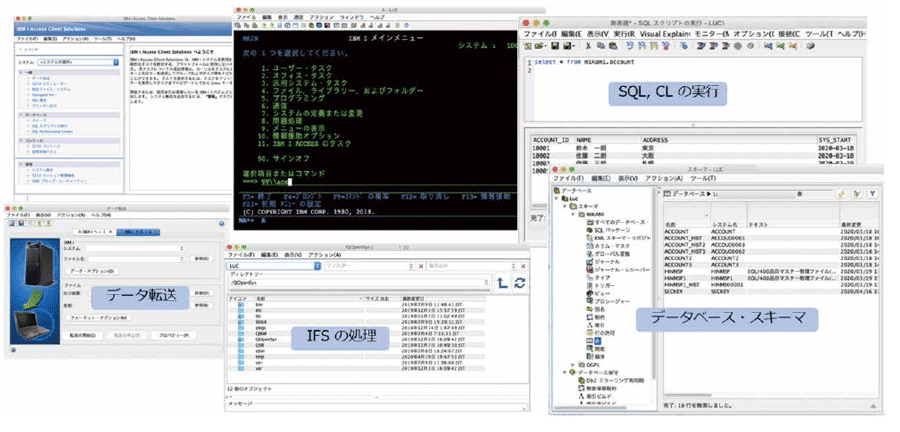Click the ジャーナル icon in Schema tree
Viewport: 900px width, 432px height.
[x=589, y=261]
